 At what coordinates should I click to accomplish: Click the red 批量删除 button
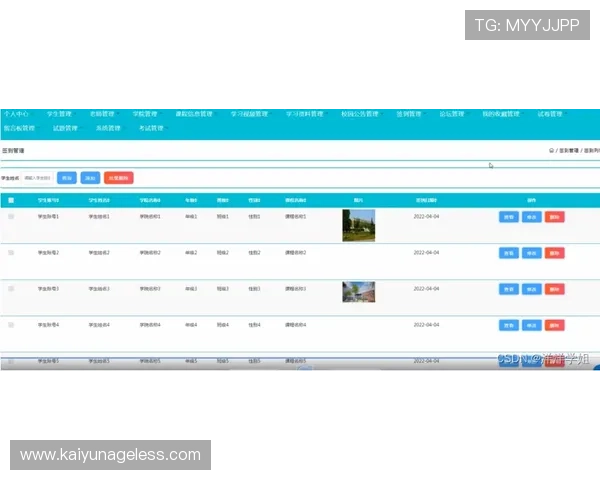tap(118, 177)
